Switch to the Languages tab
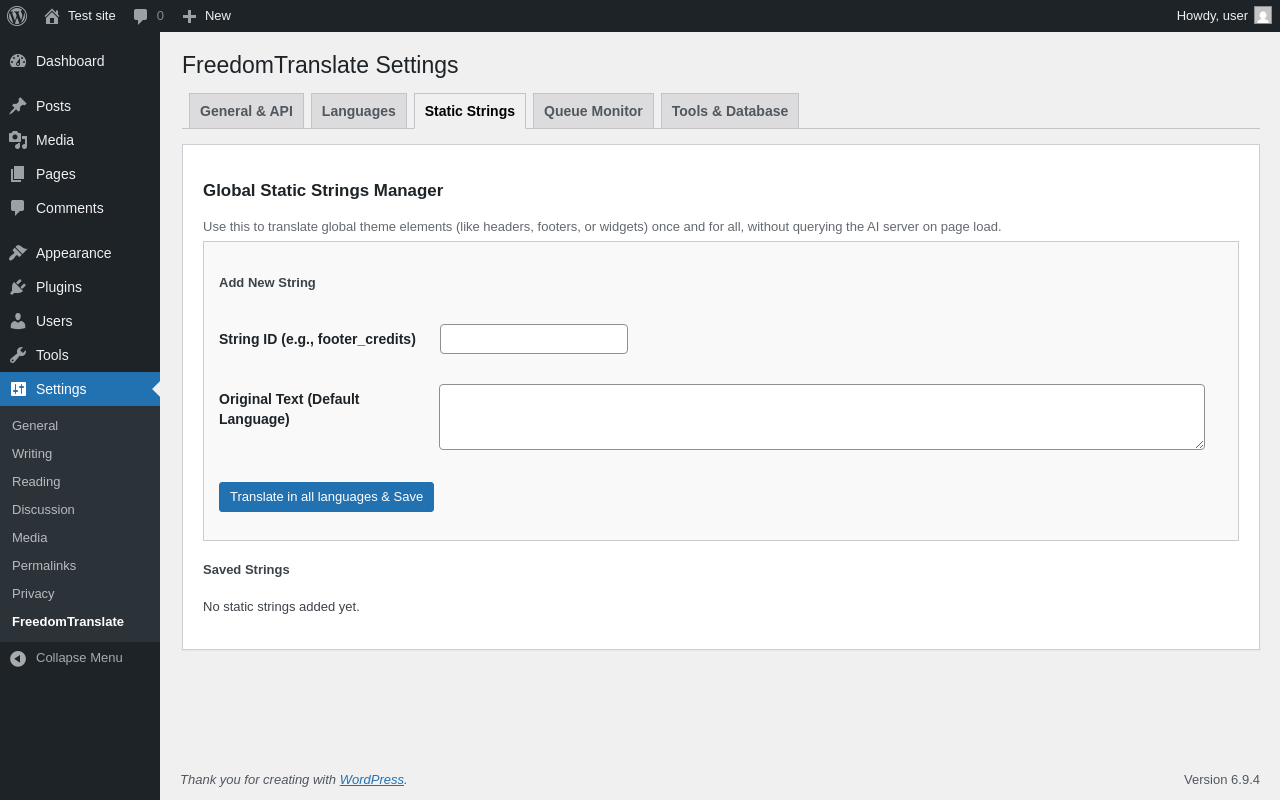The width and height of the screenshot is (1280, 800). (x=359, y=111)
